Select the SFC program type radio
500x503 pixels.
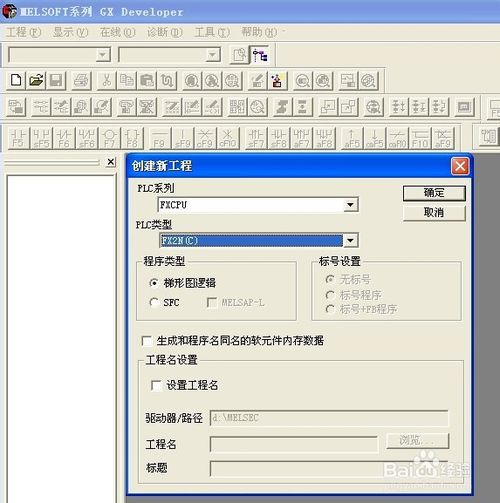(x=154, y=302)
